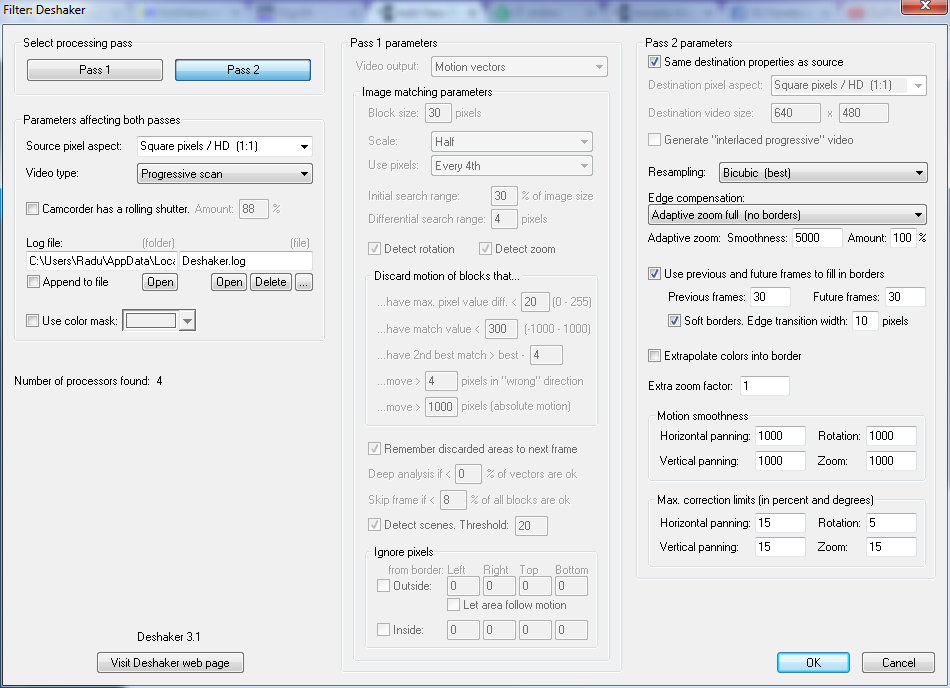The image size is (950, 688).
Task: Click the Open button under log folder
Action: click(x=160, y=282)
